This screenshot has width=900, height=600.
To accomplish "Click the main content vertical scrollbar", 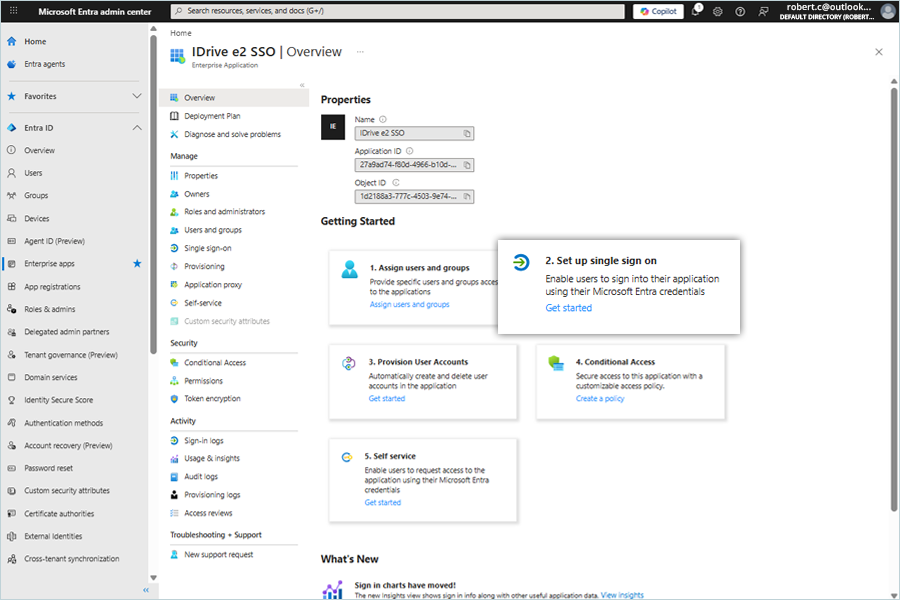I will click(x=894, y=299).
